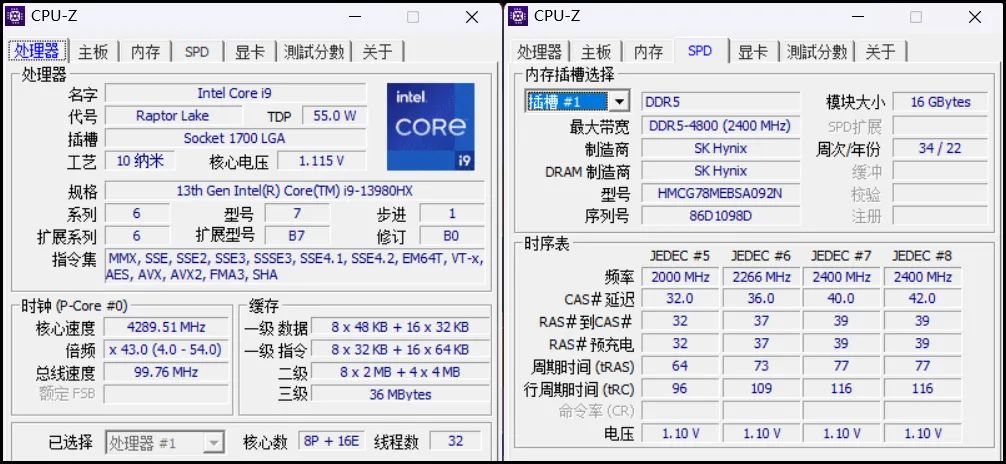Minimize the left CPU-Z window
Screen dimensions: 1006x464
coord(352,17)
